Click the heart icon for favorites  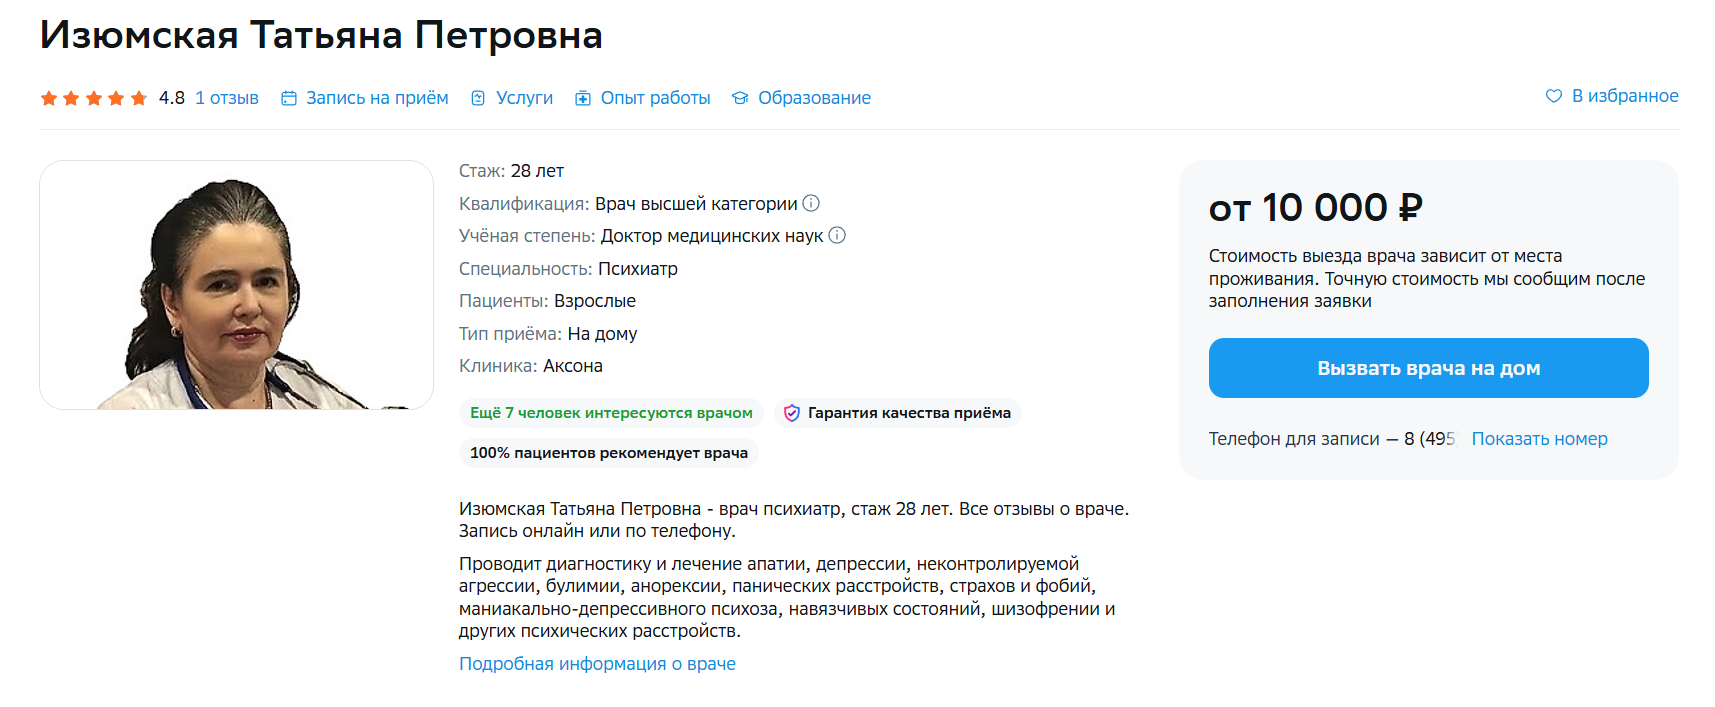tap(1553, 96)
